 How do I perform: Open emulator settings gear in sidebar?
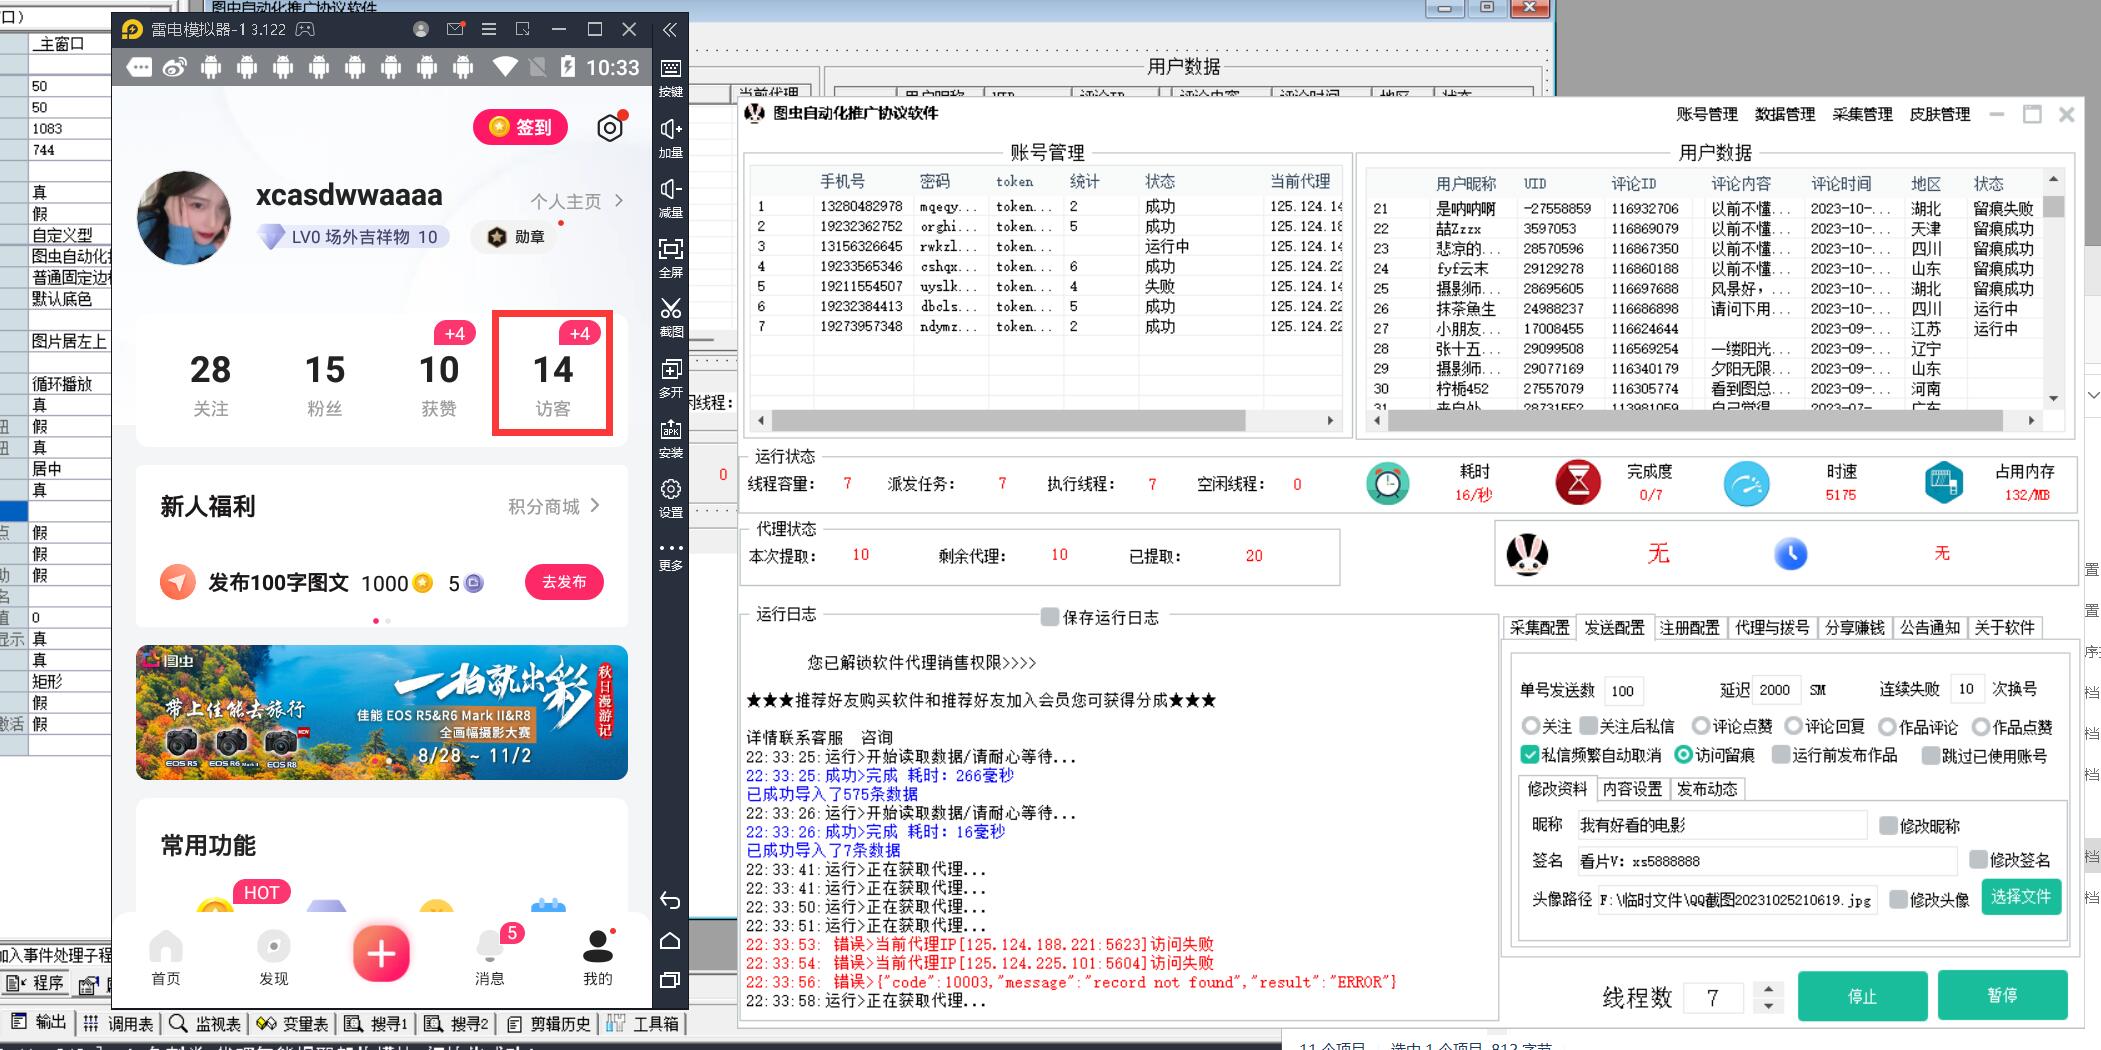click(671, 490)
